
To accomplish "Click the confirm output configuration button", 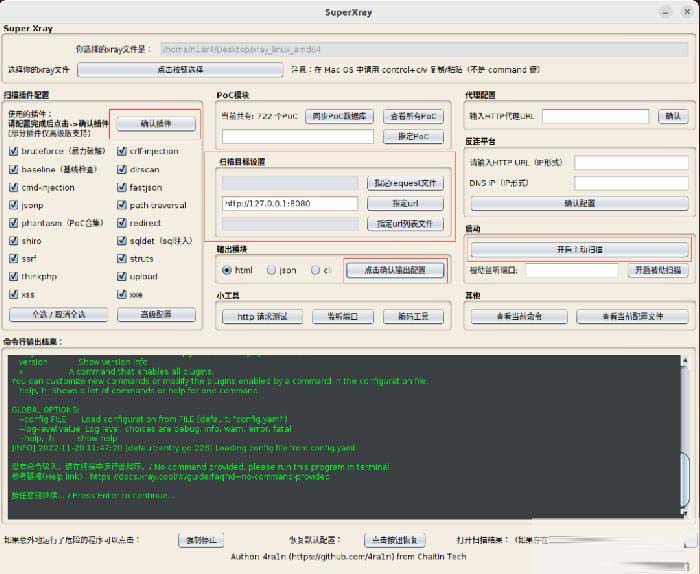I will 395,270.
